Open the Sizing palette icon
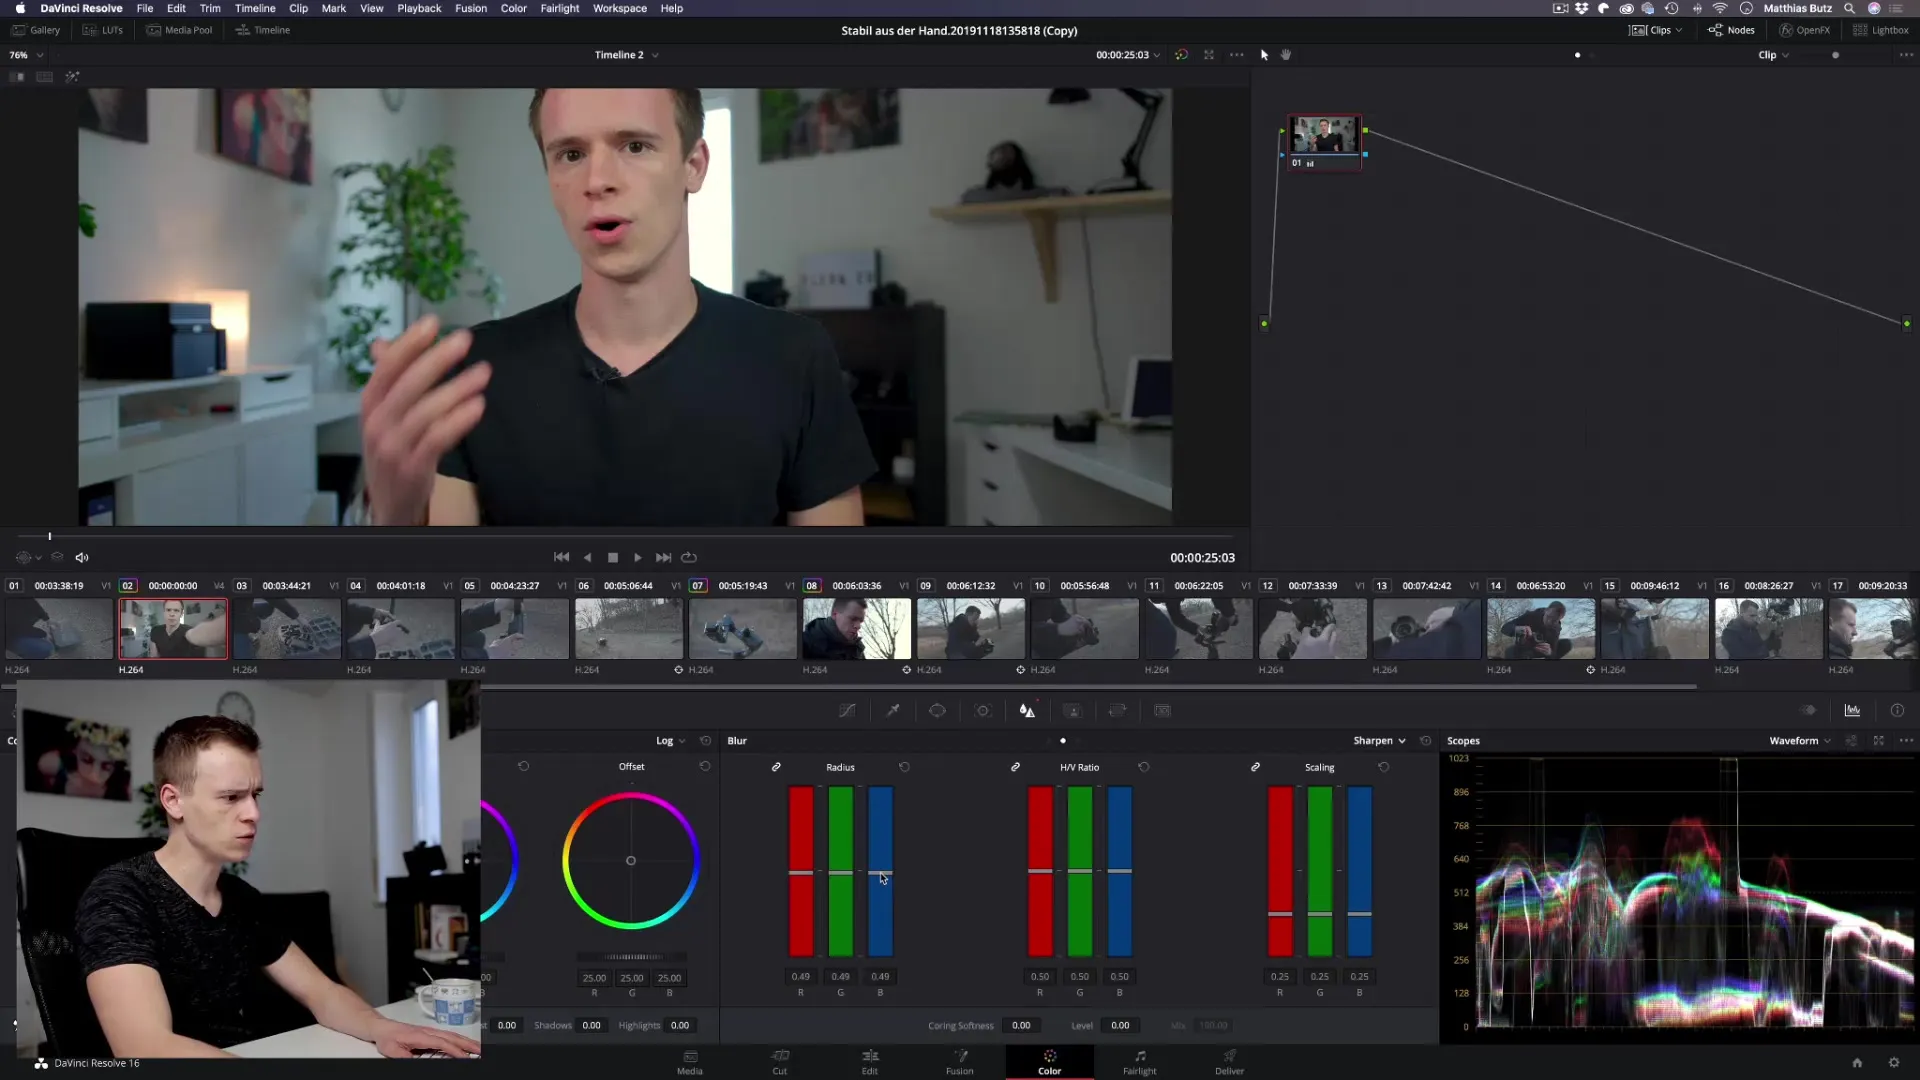 point(1118,711)
